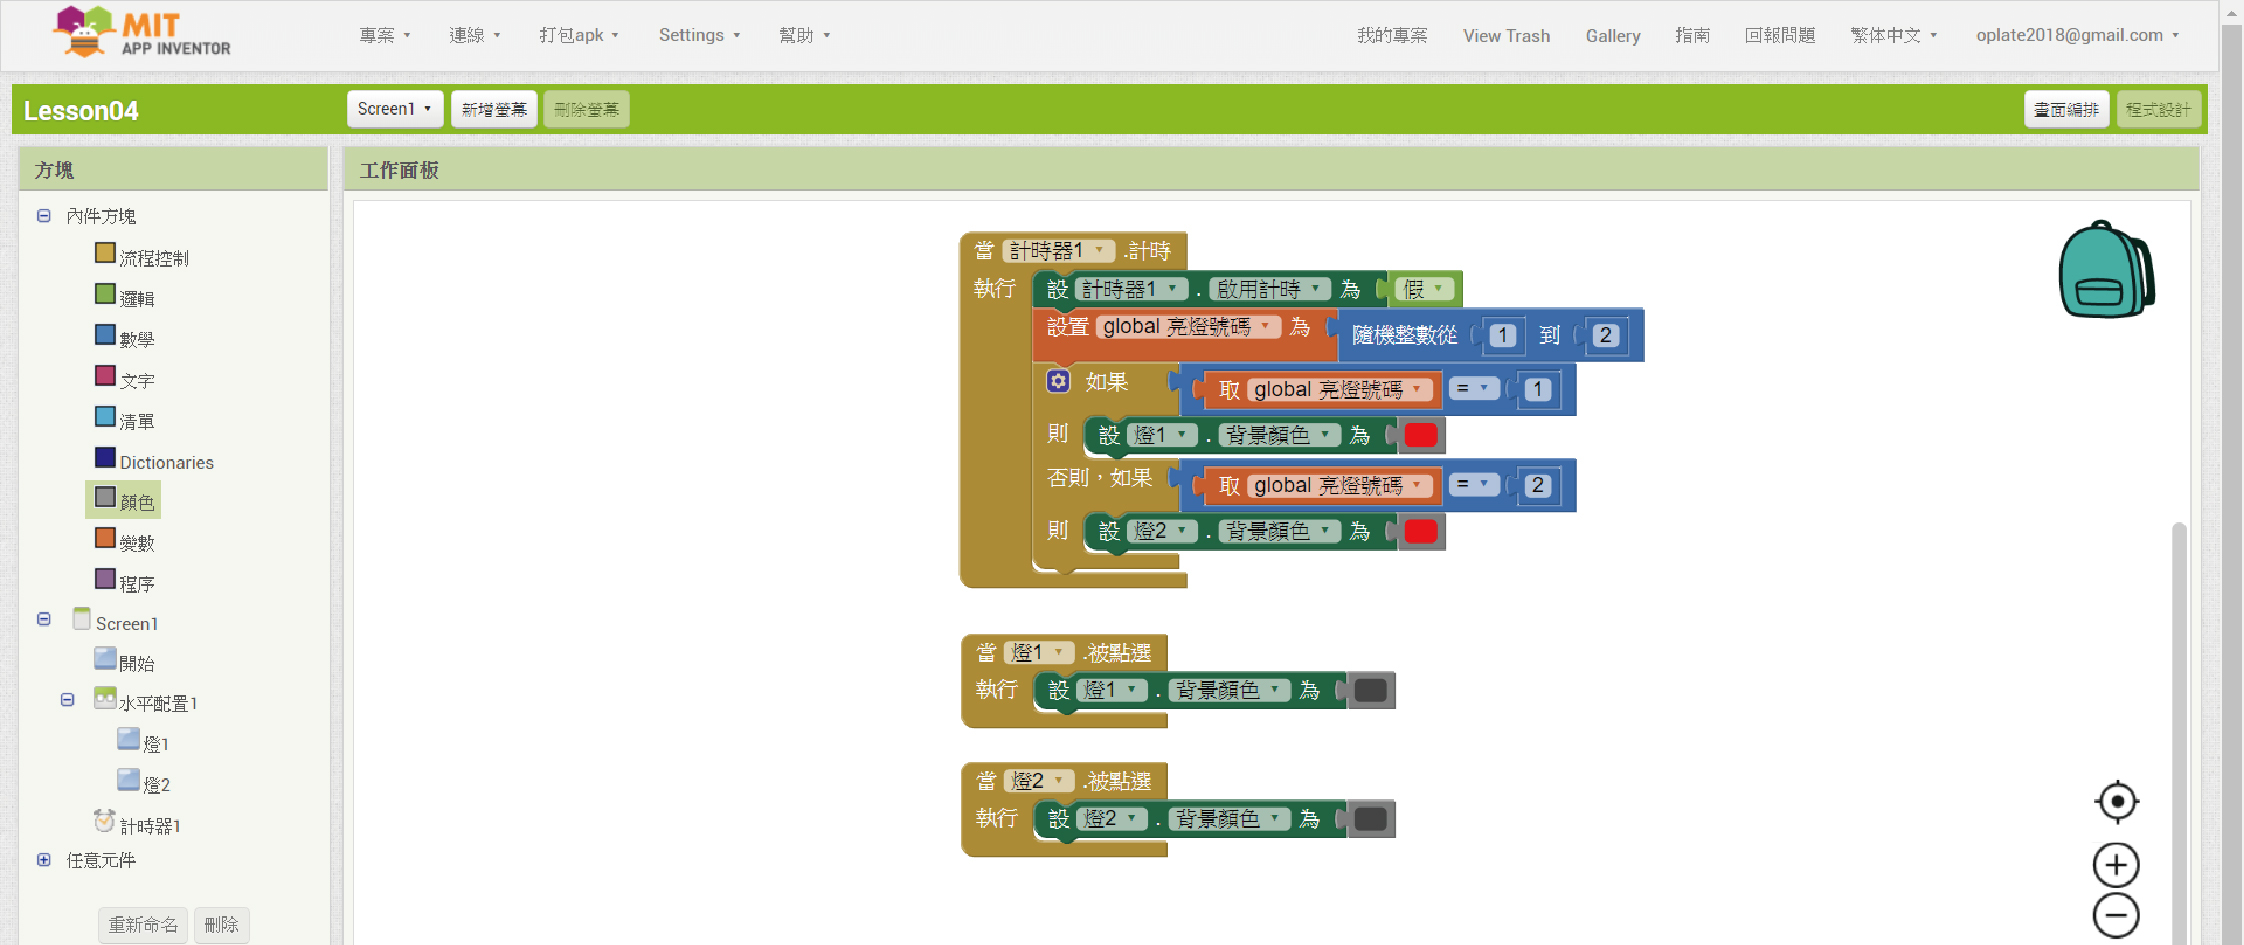Open the 打包apk menu

(x=578, y=35)
